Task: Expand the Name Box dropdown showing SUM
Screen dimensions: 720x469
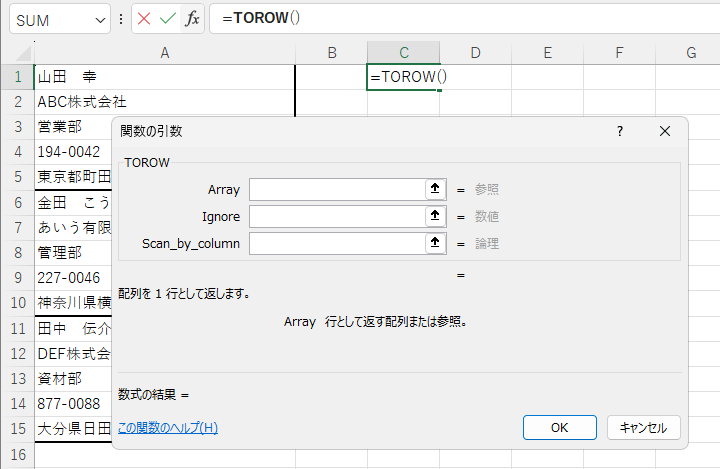Action: 100,20
